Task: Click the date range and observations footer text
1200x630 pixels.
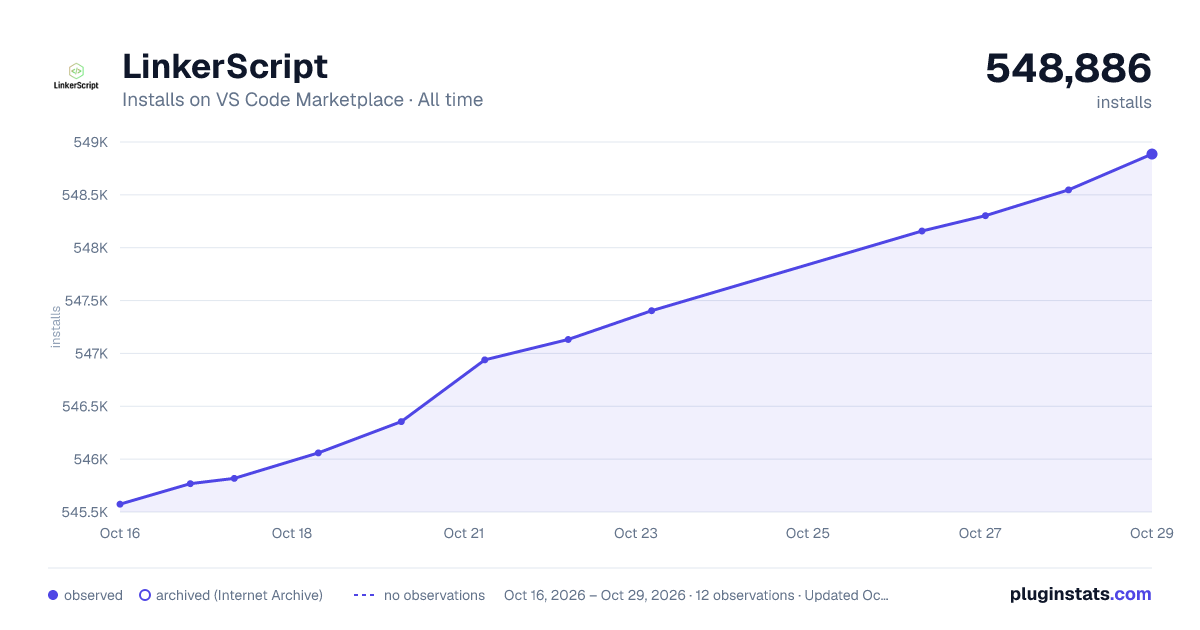Action: (x=696, y=595)
